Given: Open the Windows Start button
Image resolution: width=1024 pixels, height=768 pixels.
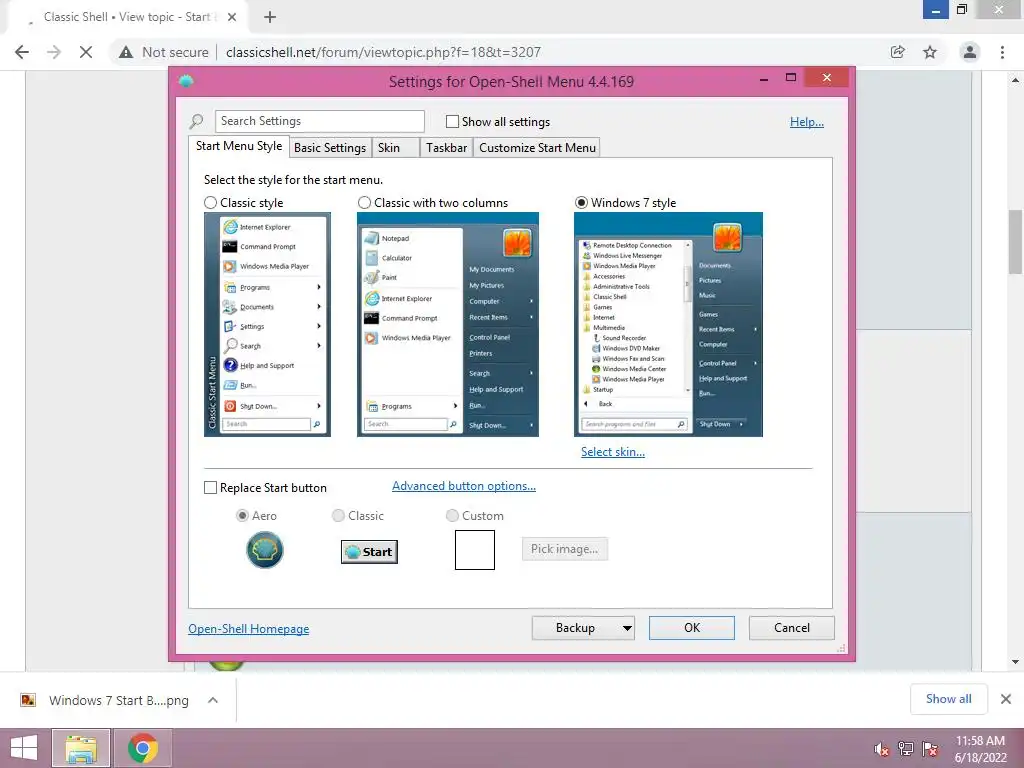Looking at the screenshot, I should pyautogui.click(x=24, y=748).
